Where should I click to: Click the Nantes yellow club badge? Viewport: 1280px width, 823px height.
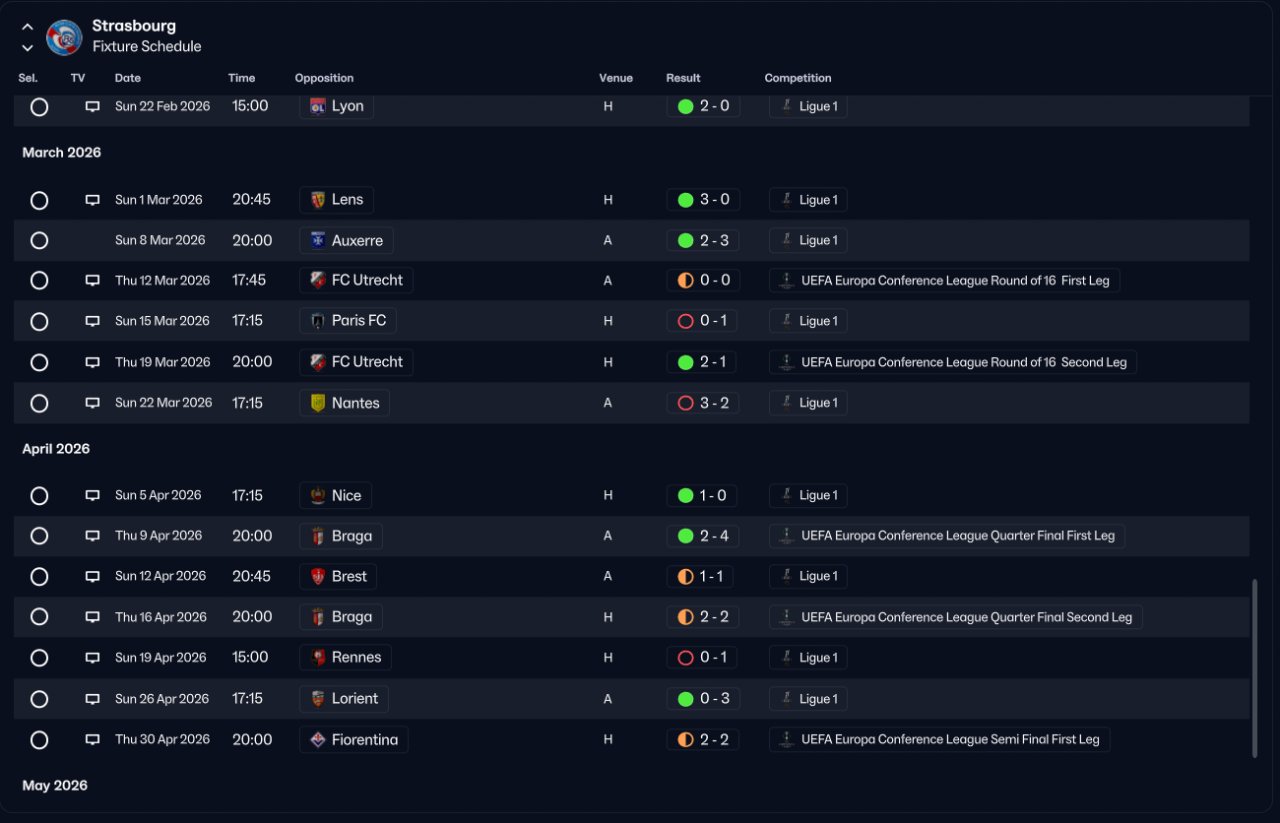click(318, 403)
